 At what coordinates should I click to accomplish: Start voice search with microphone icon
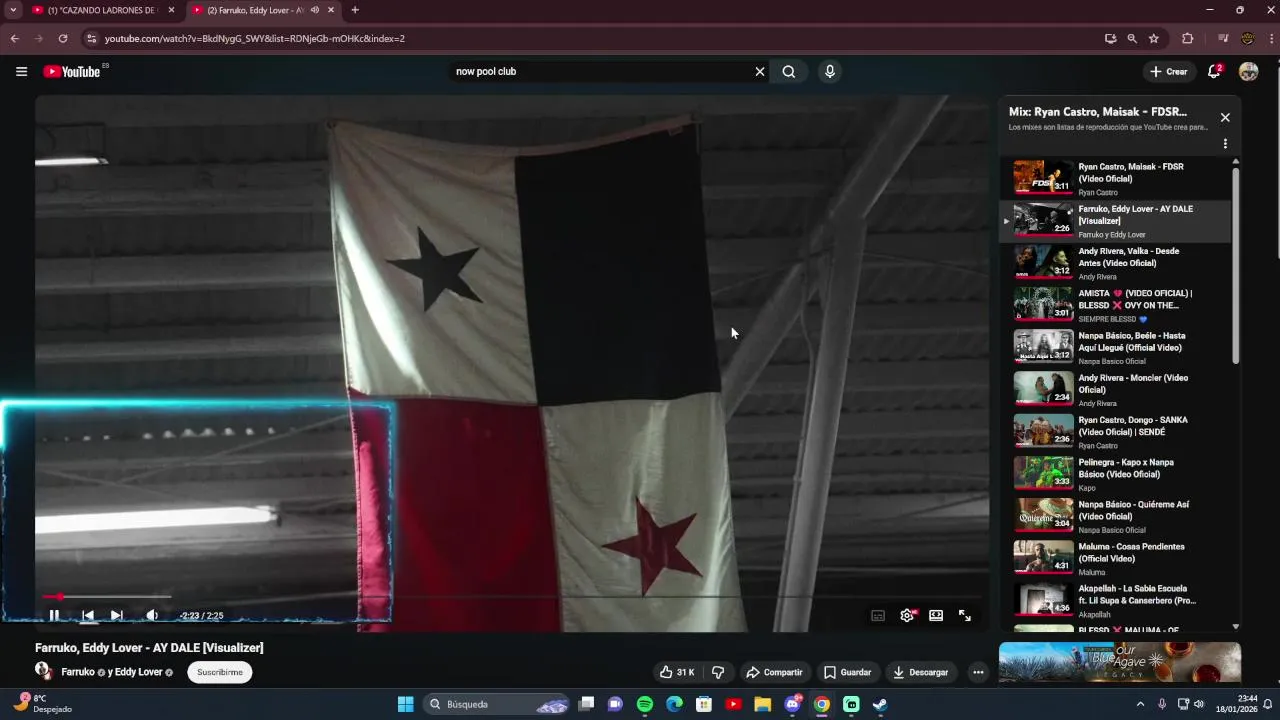click(829, 71)
